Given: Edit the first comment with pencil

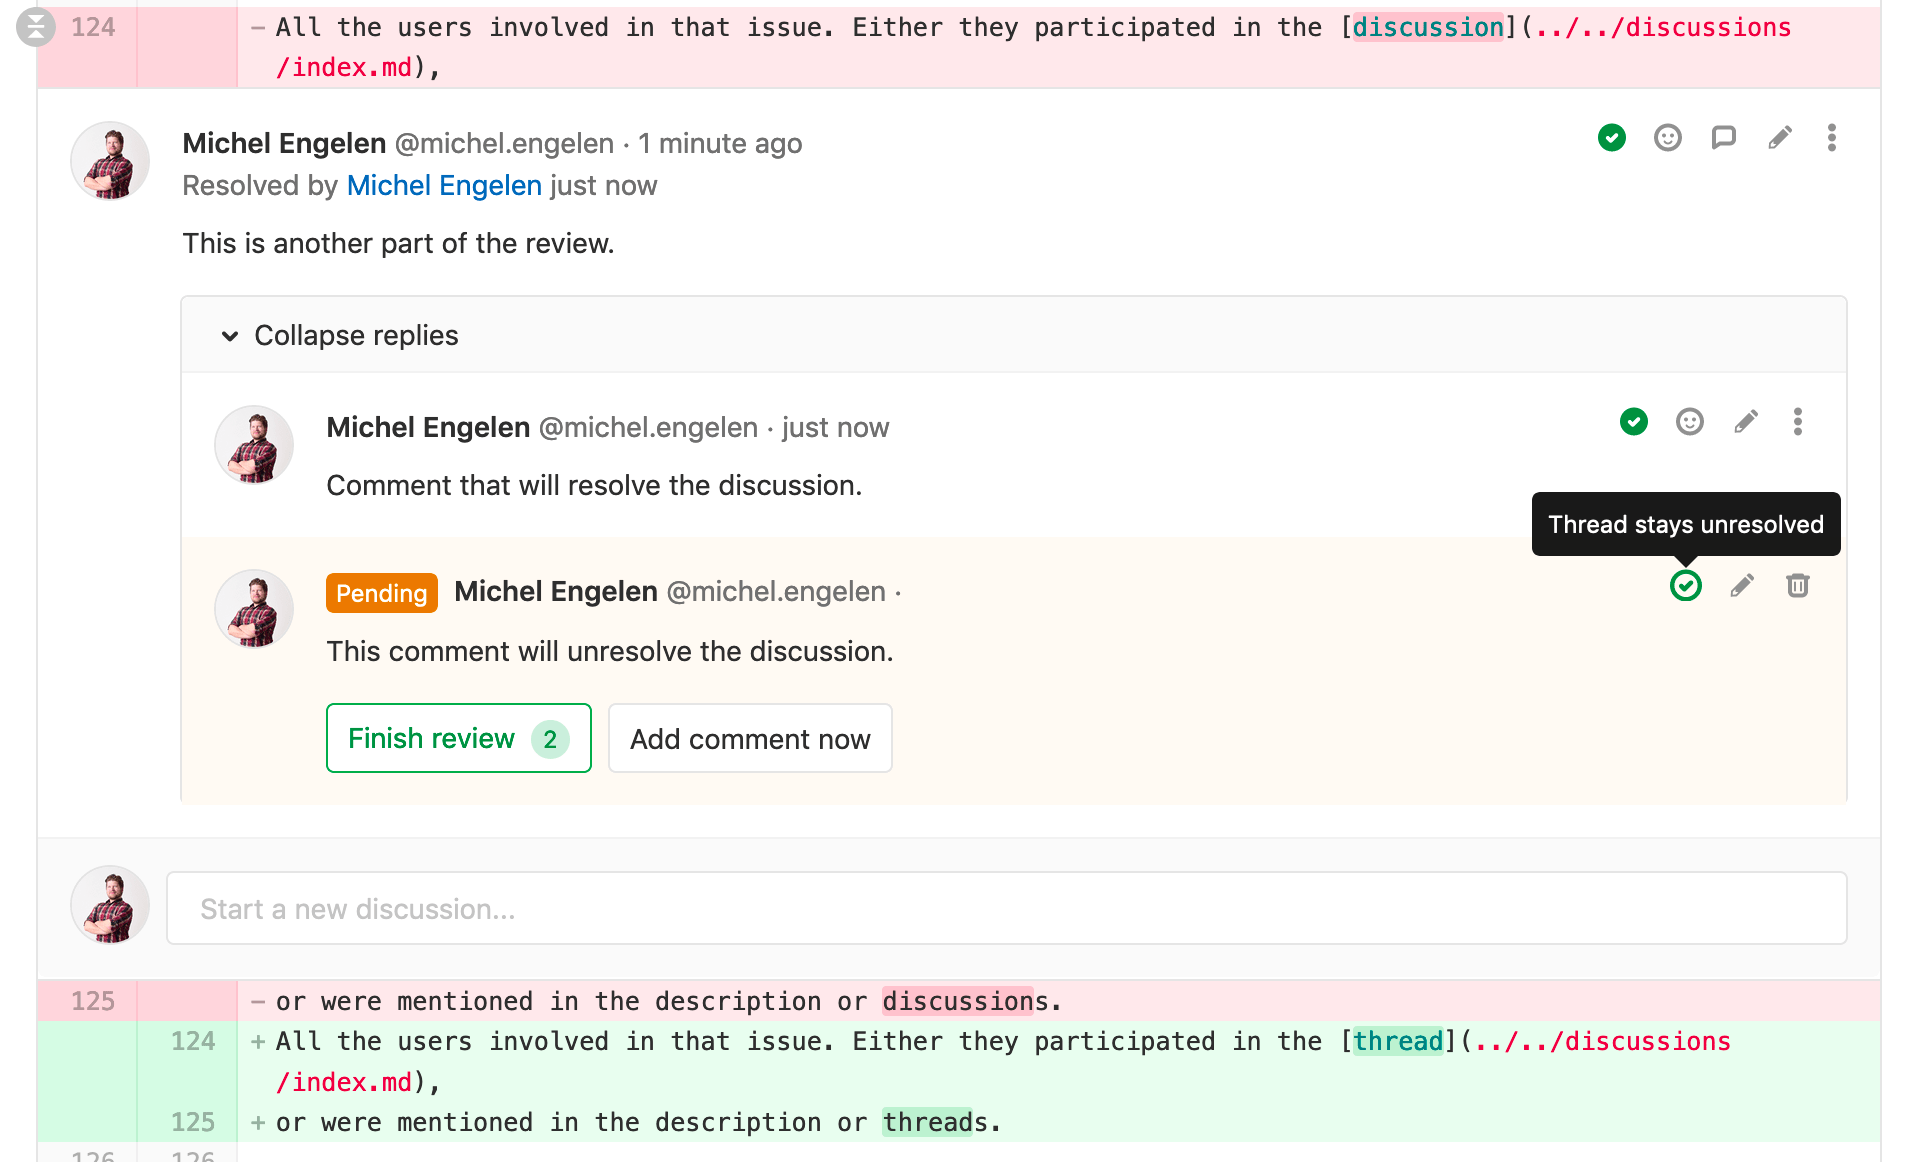Looking at the screenshot, I should pos(1779,138).
